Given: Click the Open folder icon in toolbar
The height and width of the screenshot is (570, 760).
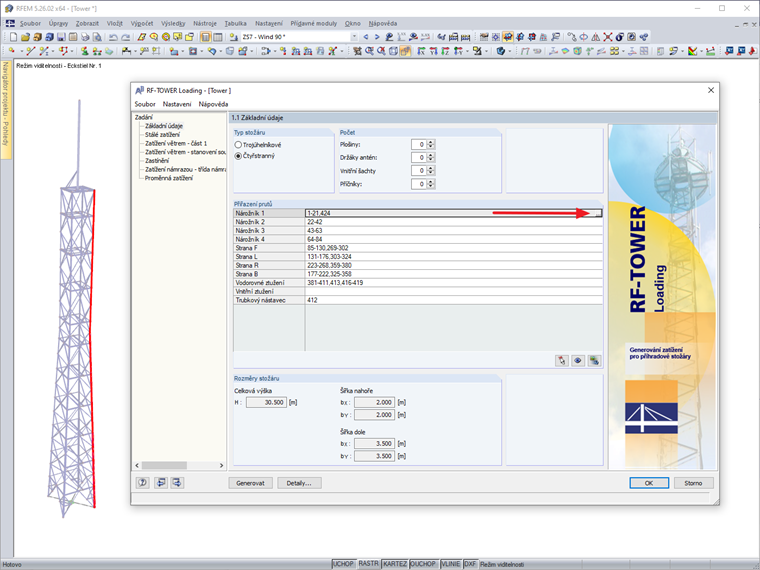Looking at the screenshot, I should pos(25,37).
